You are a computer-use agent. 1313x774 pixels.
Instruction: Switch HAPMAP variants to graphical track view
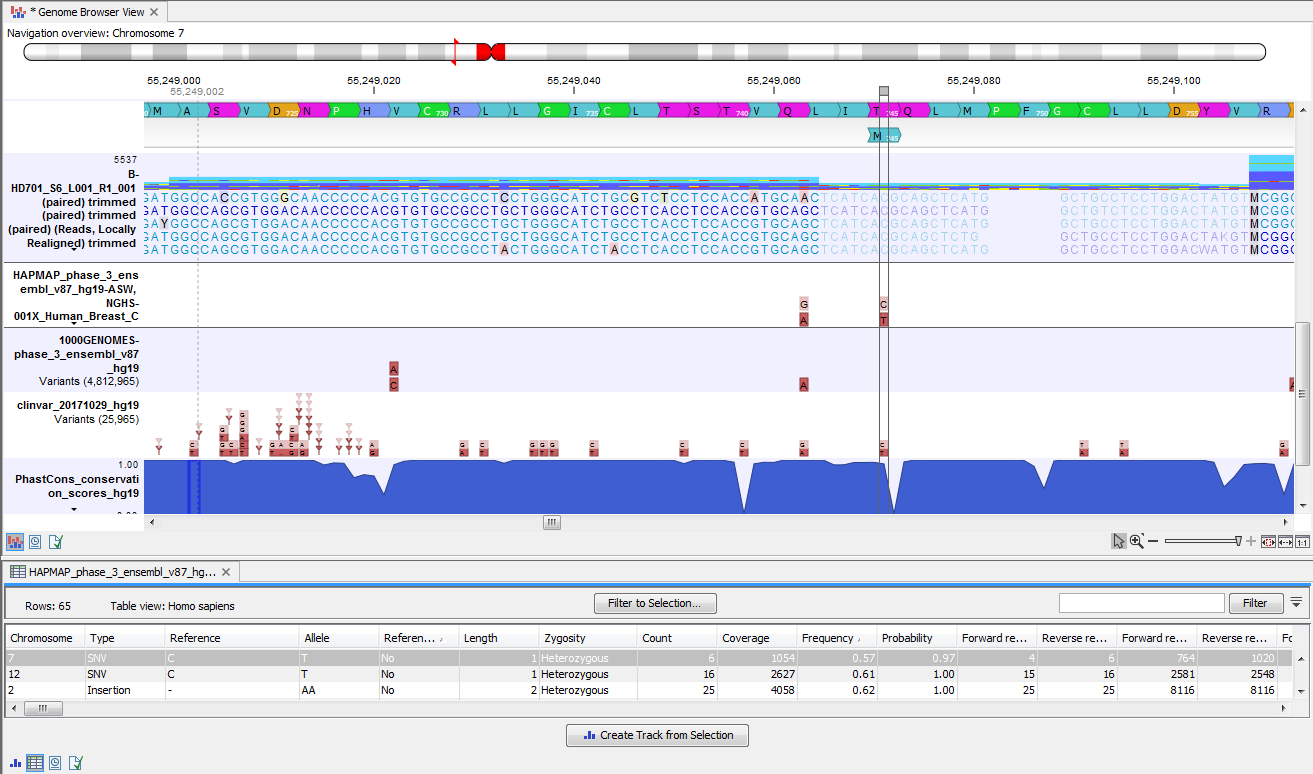pyautogui.click(x=14, y=762)
